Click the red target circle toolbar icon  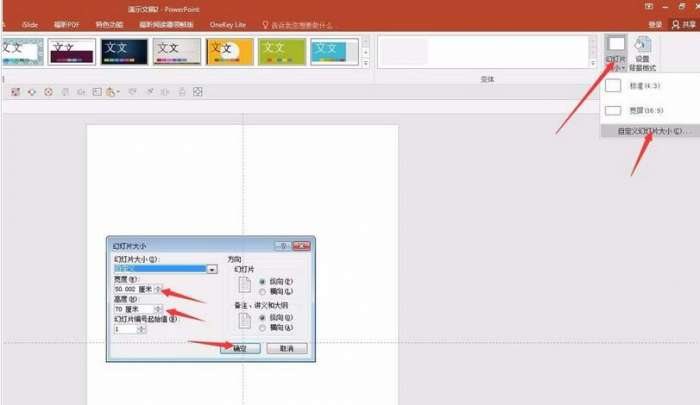(48, 92)
